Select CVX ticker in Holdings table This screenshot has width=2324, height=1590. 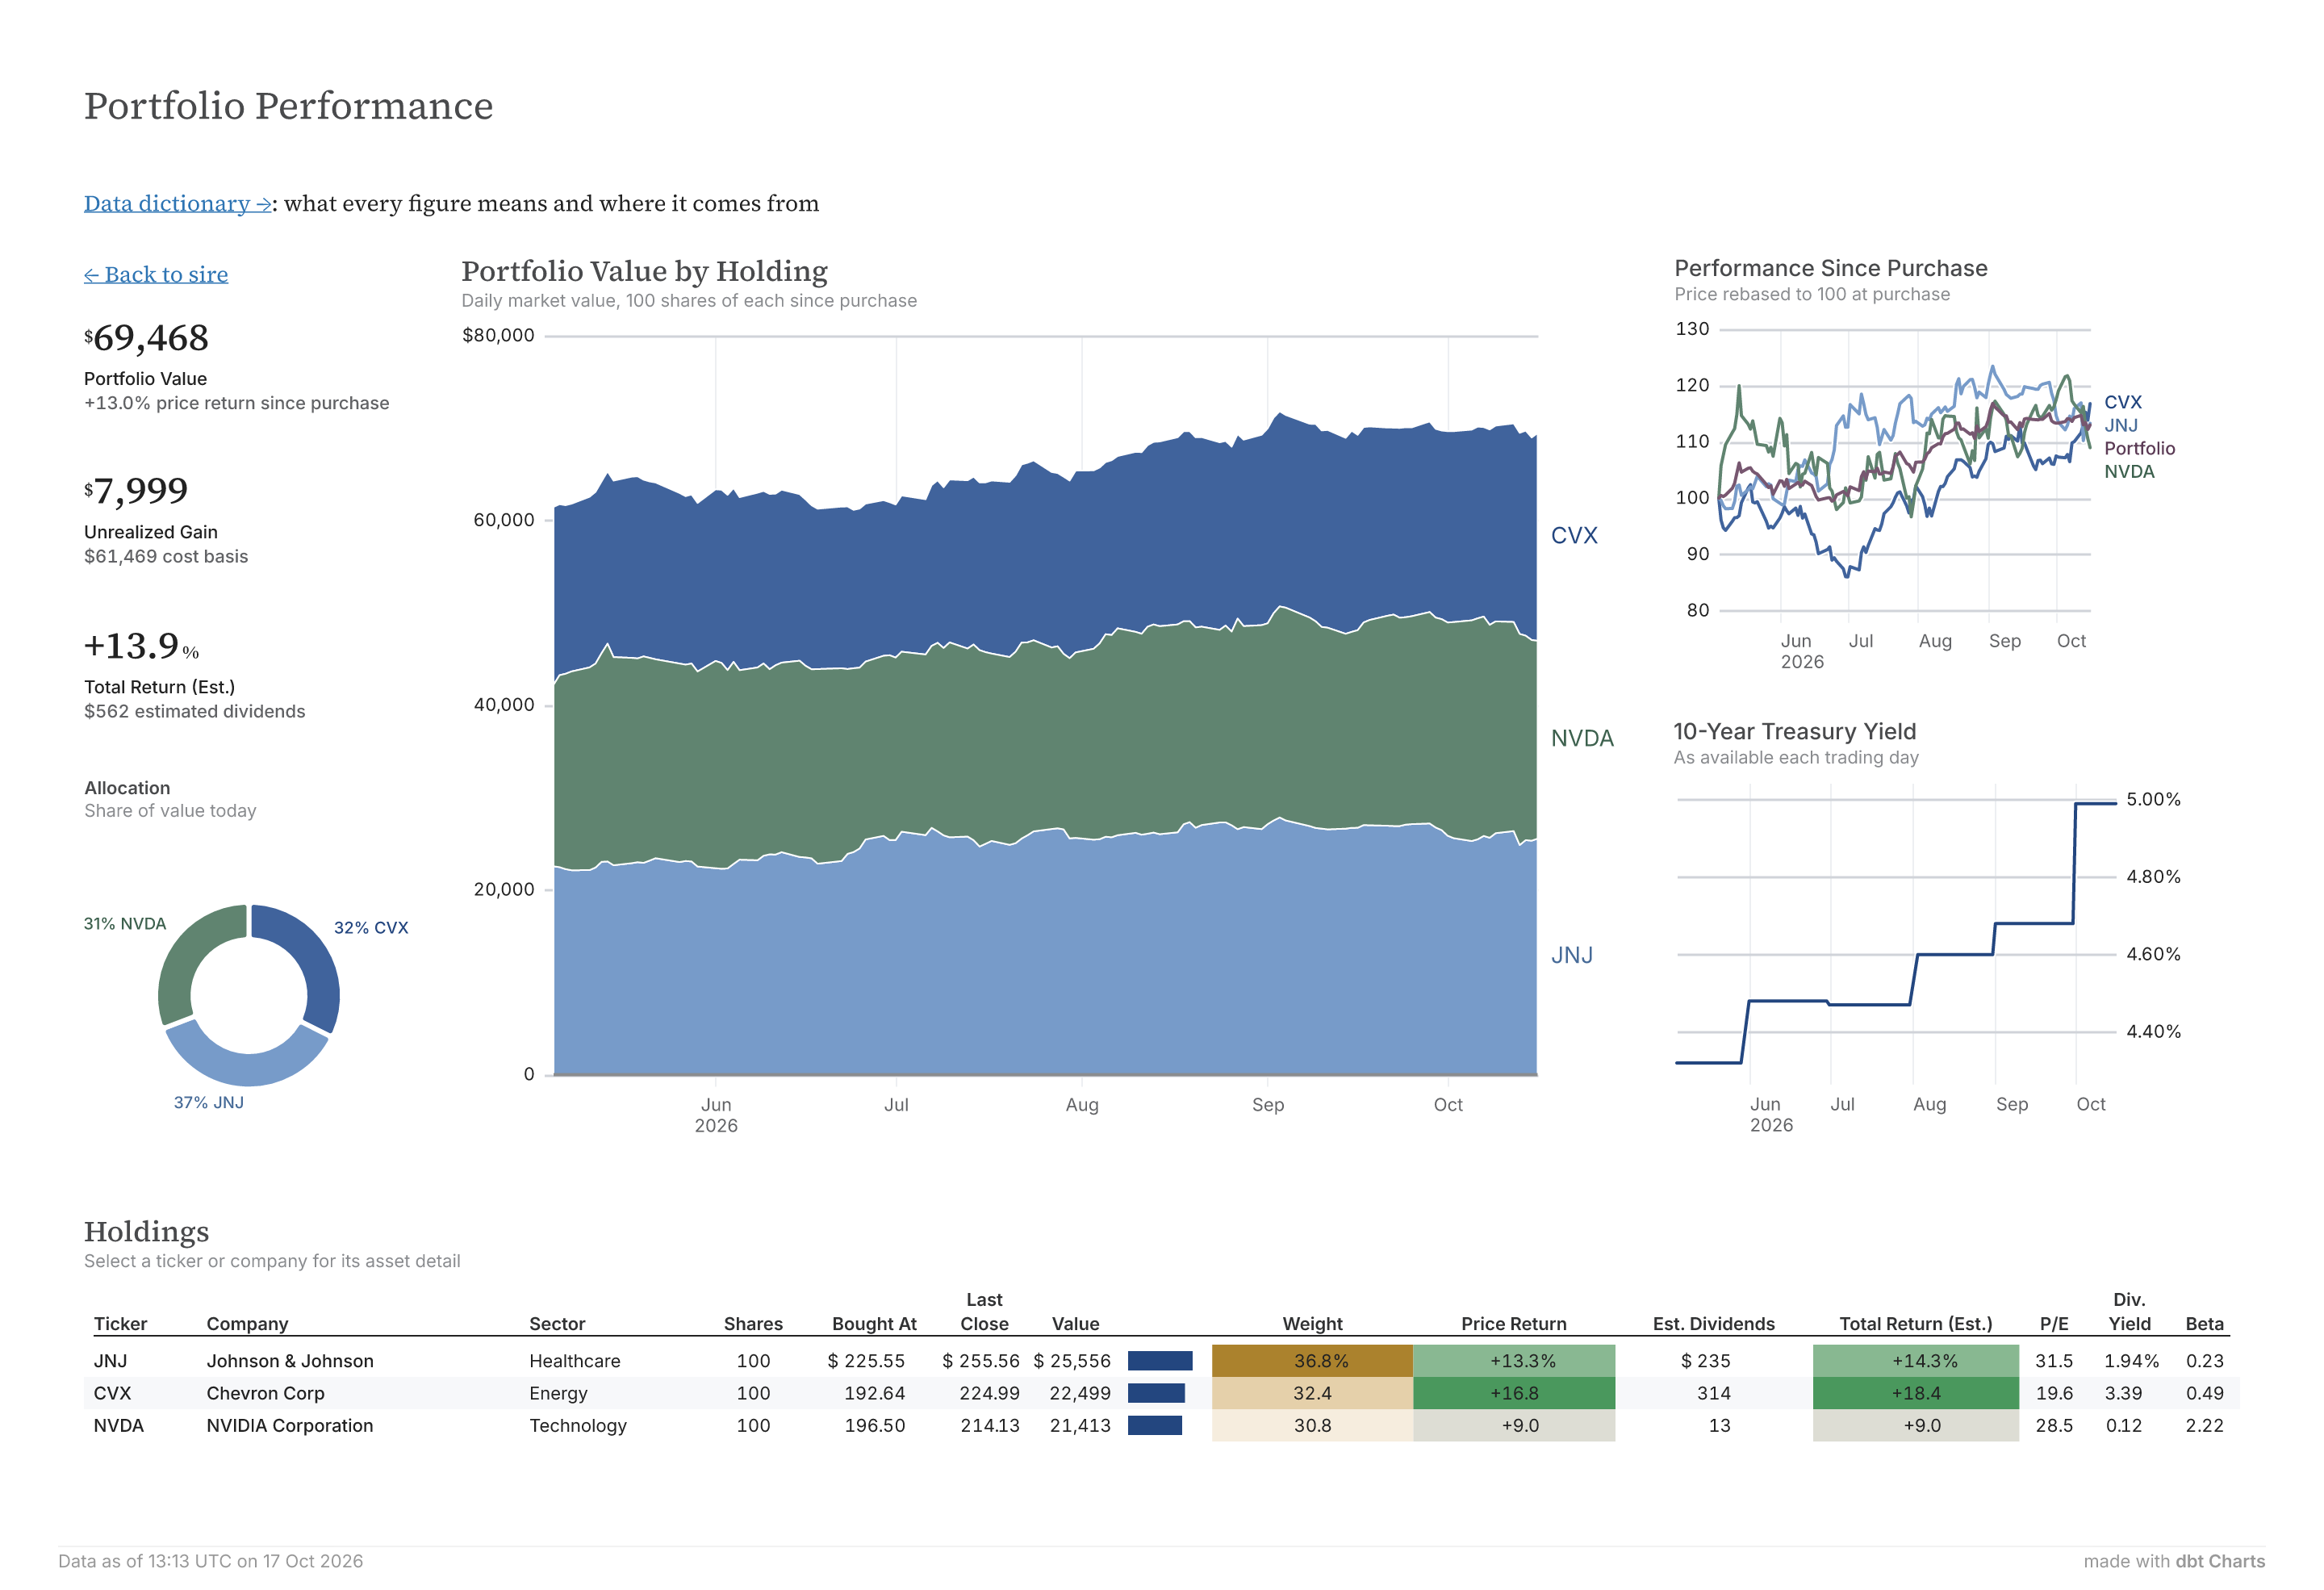112,1393
